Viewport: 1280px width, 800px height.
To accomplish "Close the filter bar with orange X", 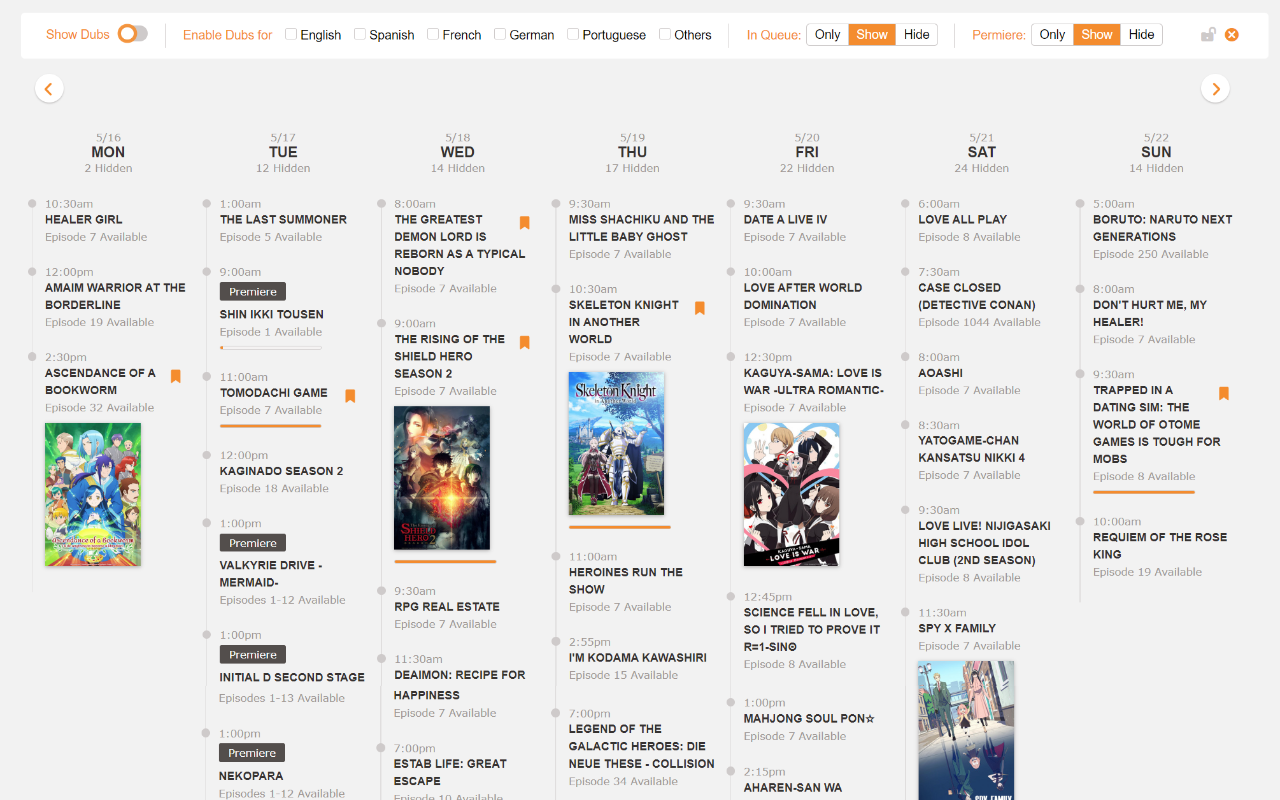I will click(1232, 34).
